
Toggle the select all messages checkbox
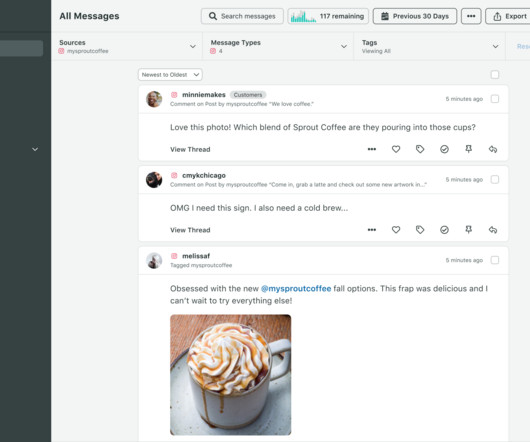pos(495,75)
